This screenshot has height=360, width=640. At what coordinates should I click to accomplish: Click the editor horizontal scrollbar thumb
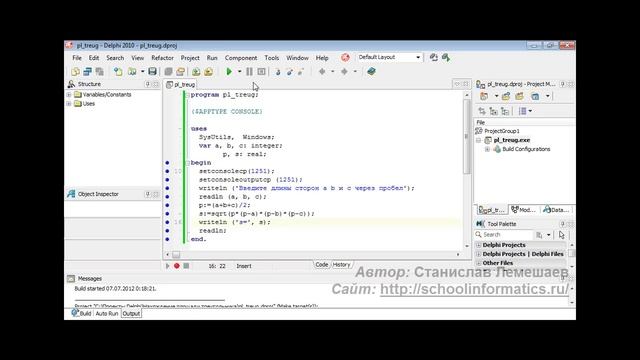pos(176,255)
